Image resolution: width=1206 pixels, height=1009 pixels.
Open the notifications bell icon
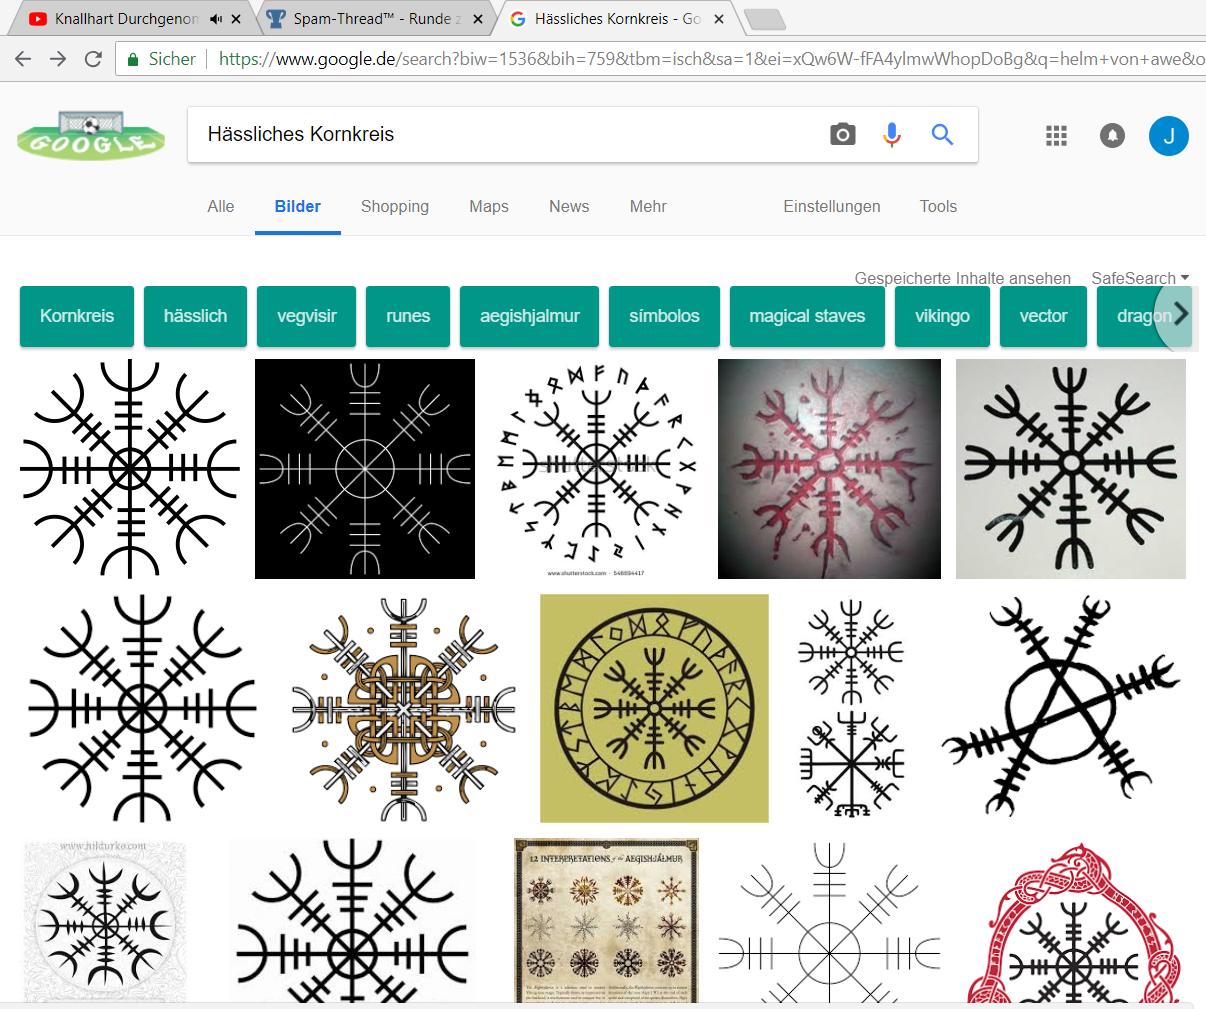[1112, 135]
